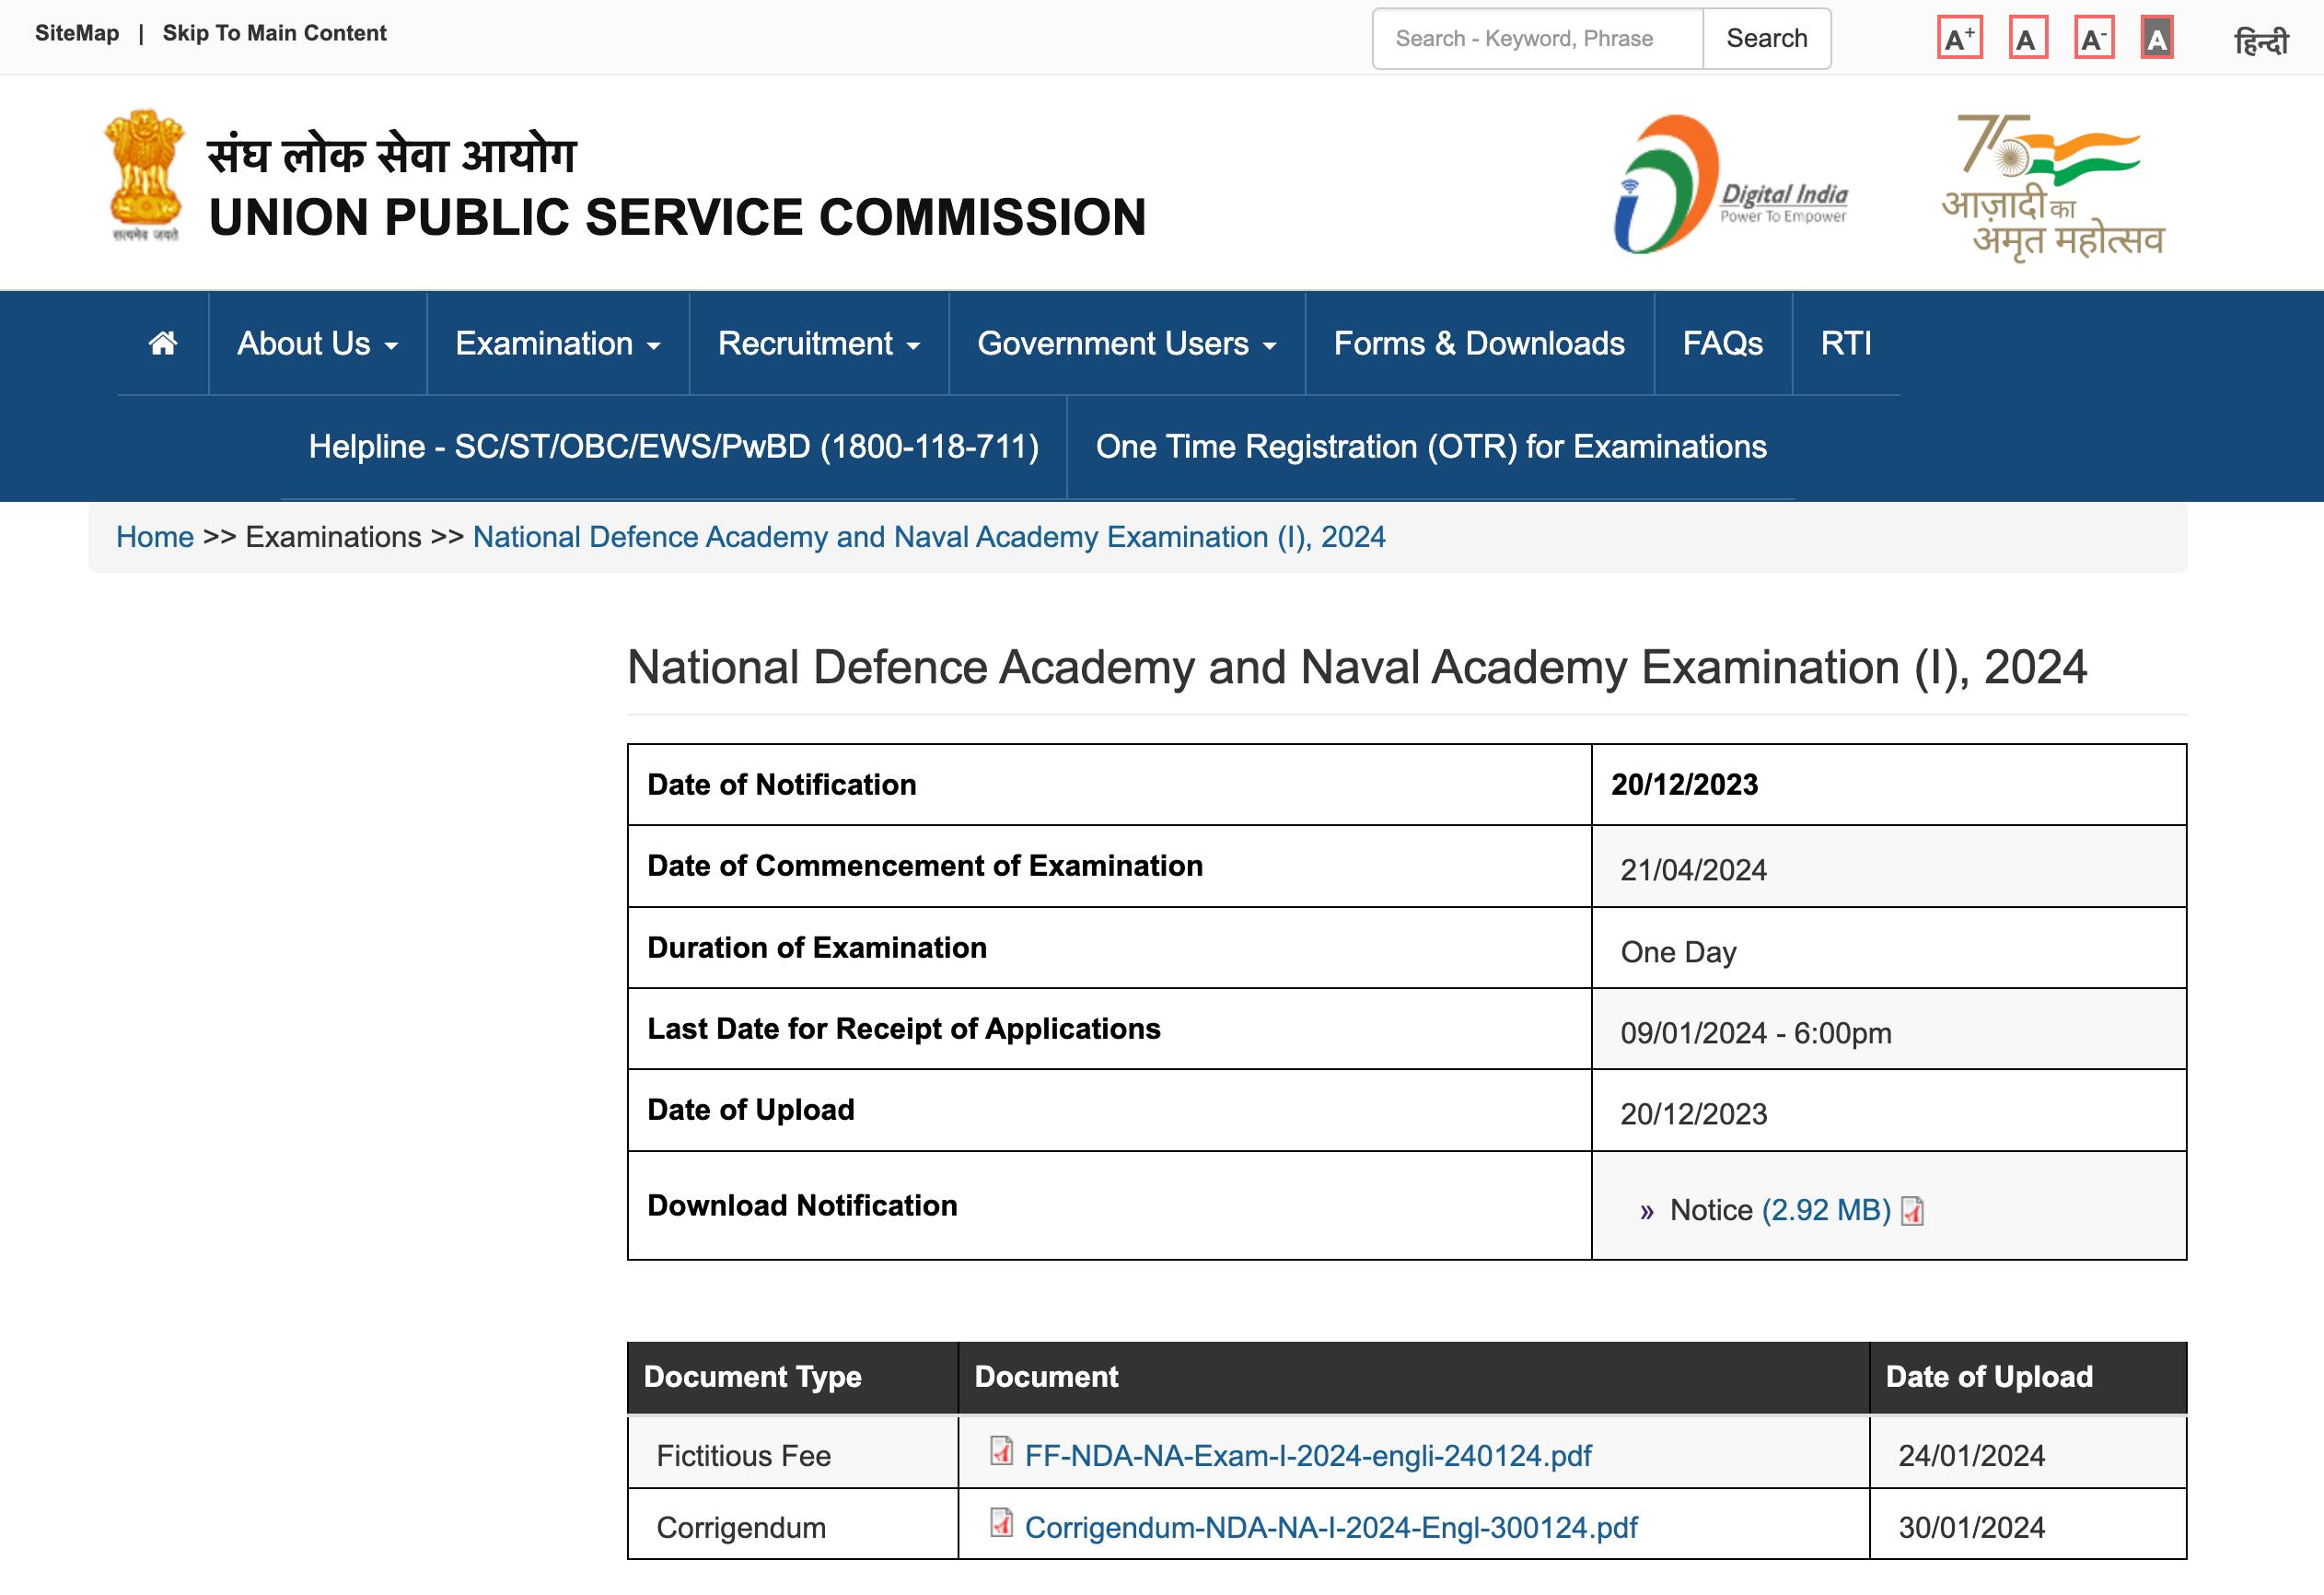Open Corrigendum-NDA-NA-I-2024-Engl-300124.pdf link

coord(1330,1527)
